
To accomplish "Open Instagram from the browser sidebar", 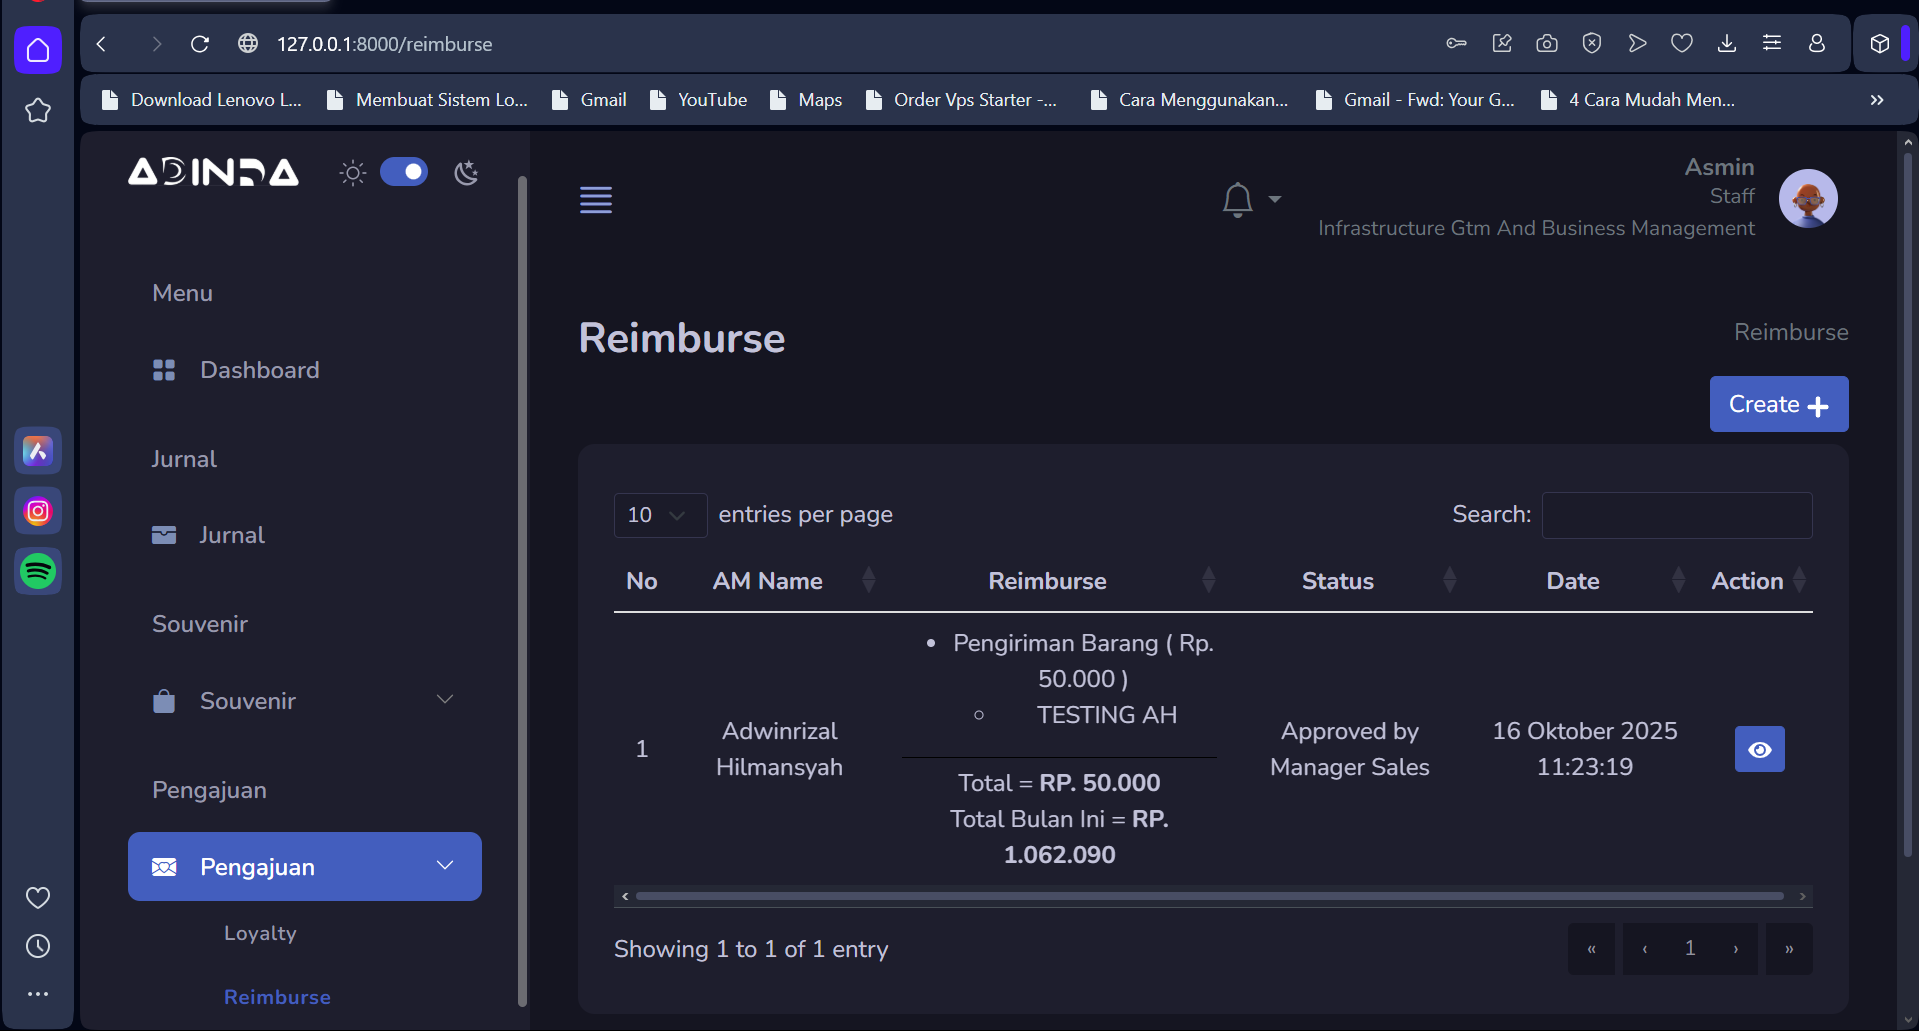I will pyautogui.click(x=38, y=511).
